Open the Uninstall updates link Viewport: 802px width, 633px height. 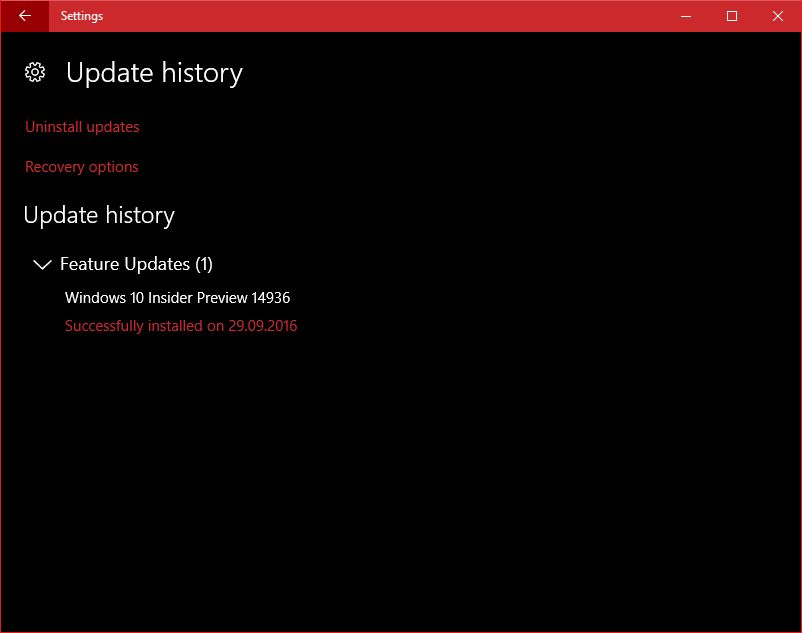[82, 127]
